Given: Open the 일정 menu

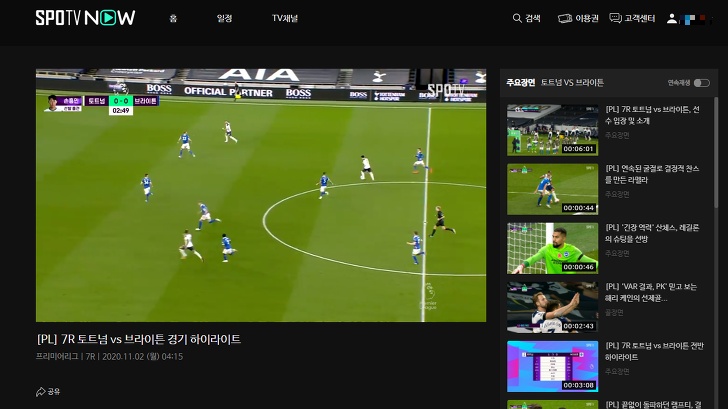Looking at the screenshot, I should (224, 19).
